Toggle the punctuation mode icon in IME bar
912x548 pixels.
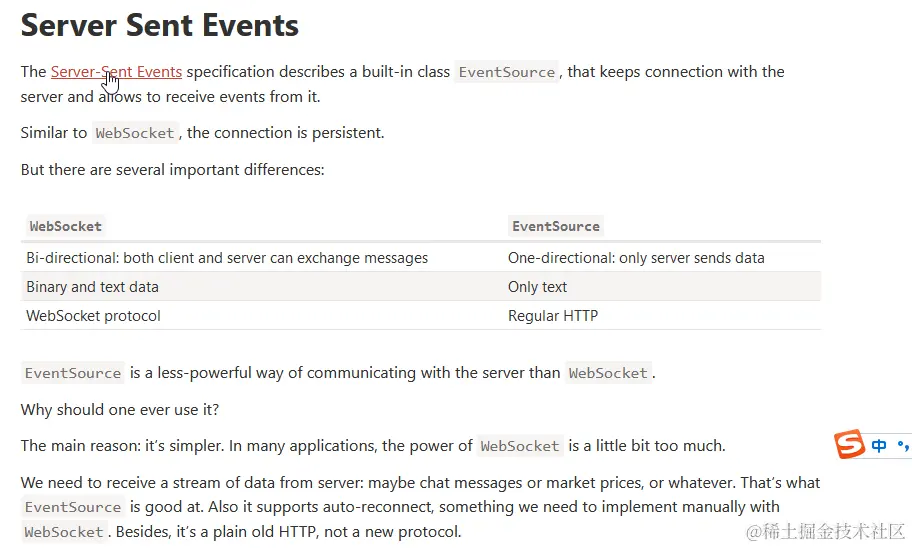(903, 446)
